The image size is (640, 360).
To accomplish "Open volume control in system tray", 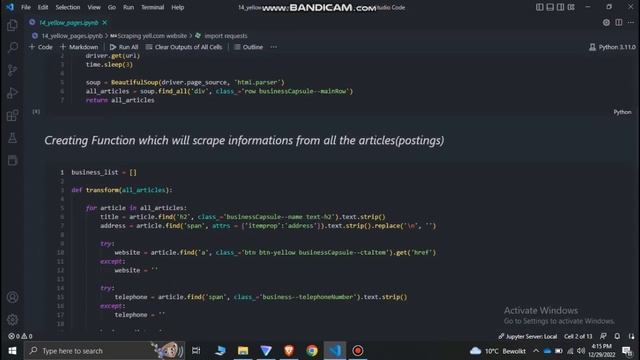I will click(x=581, y=351).
